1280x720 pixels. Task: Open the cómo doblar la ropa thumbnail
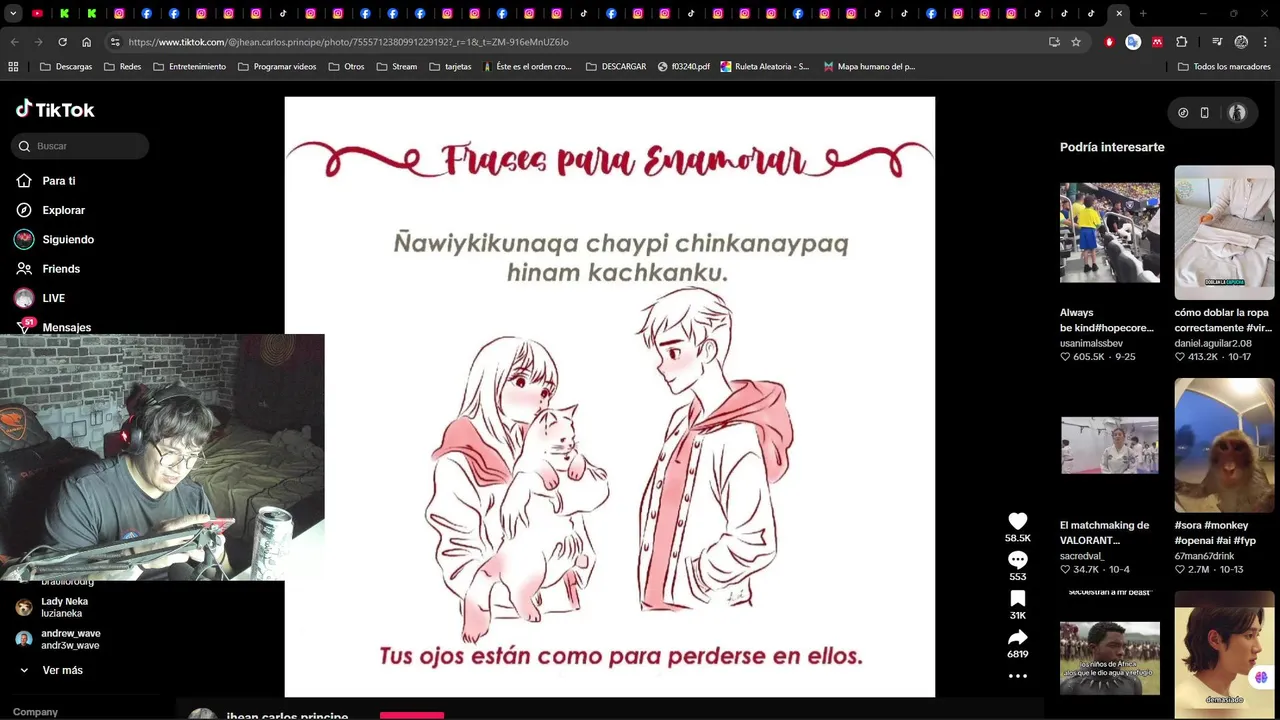(1224, 232)
